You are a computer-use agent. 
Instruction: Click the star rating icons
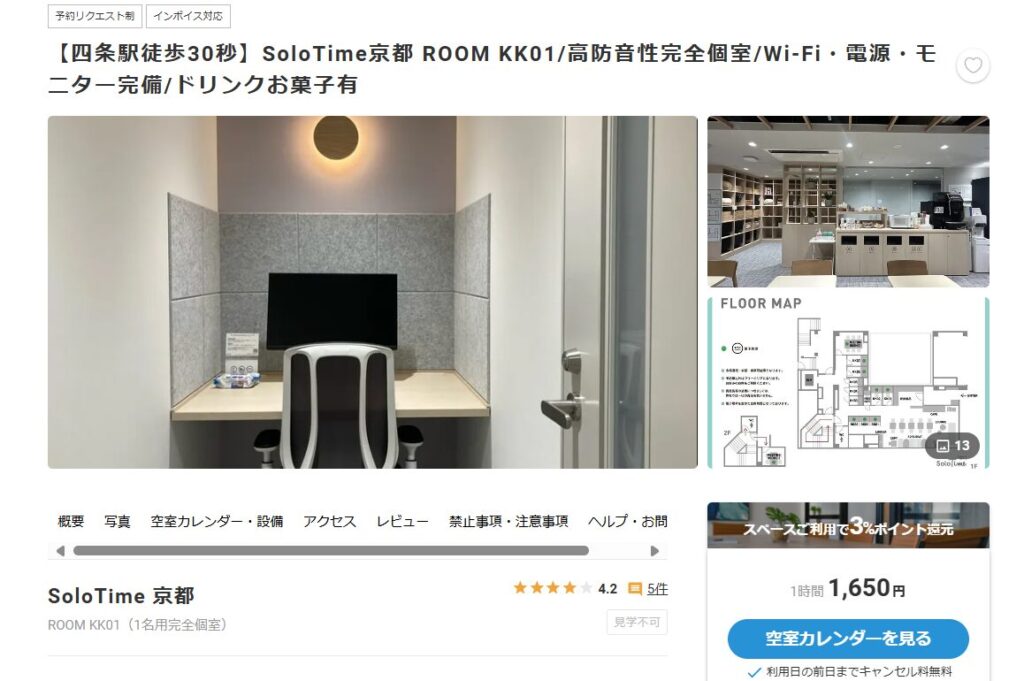pyautogui.click(x=552, y=588)
